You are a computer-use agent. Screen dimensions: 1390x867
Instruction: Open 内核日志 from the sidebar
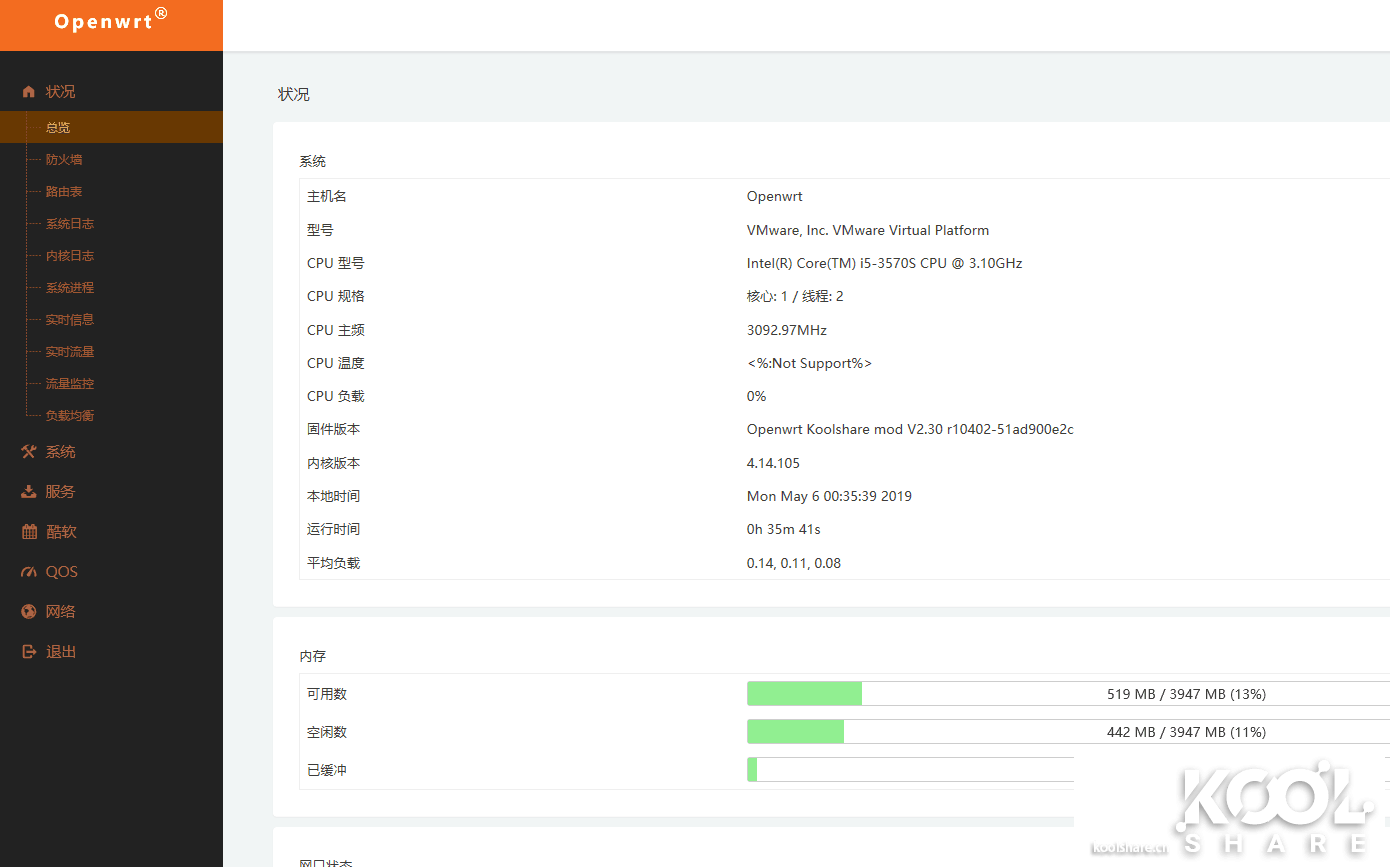[70, 256]
